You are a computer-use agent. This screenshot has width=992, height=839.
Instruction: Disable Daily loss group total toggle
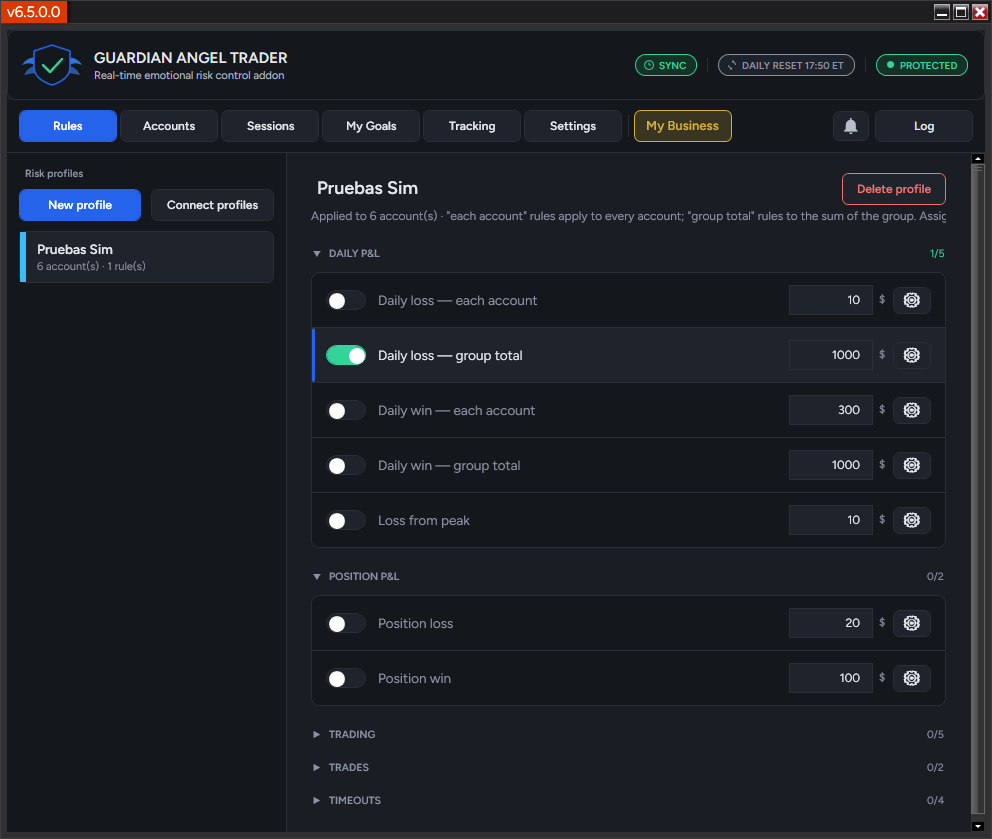click(x=345, y=356)
